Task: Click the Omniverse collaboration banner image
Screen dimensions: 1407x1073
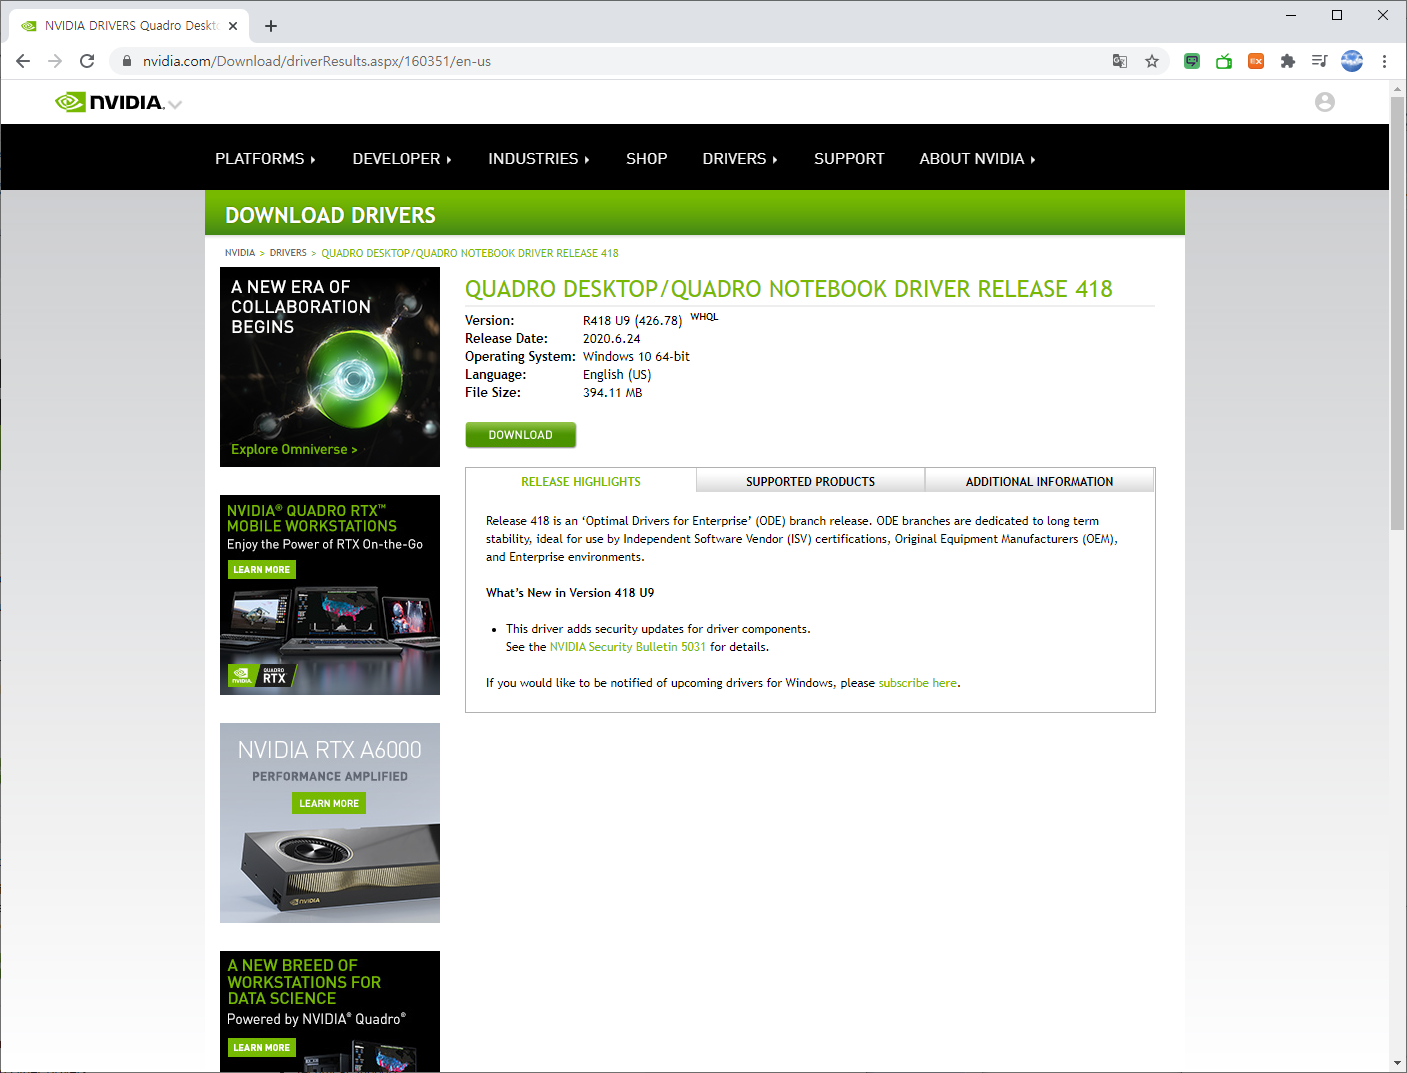Action: [x=330, y=367]
